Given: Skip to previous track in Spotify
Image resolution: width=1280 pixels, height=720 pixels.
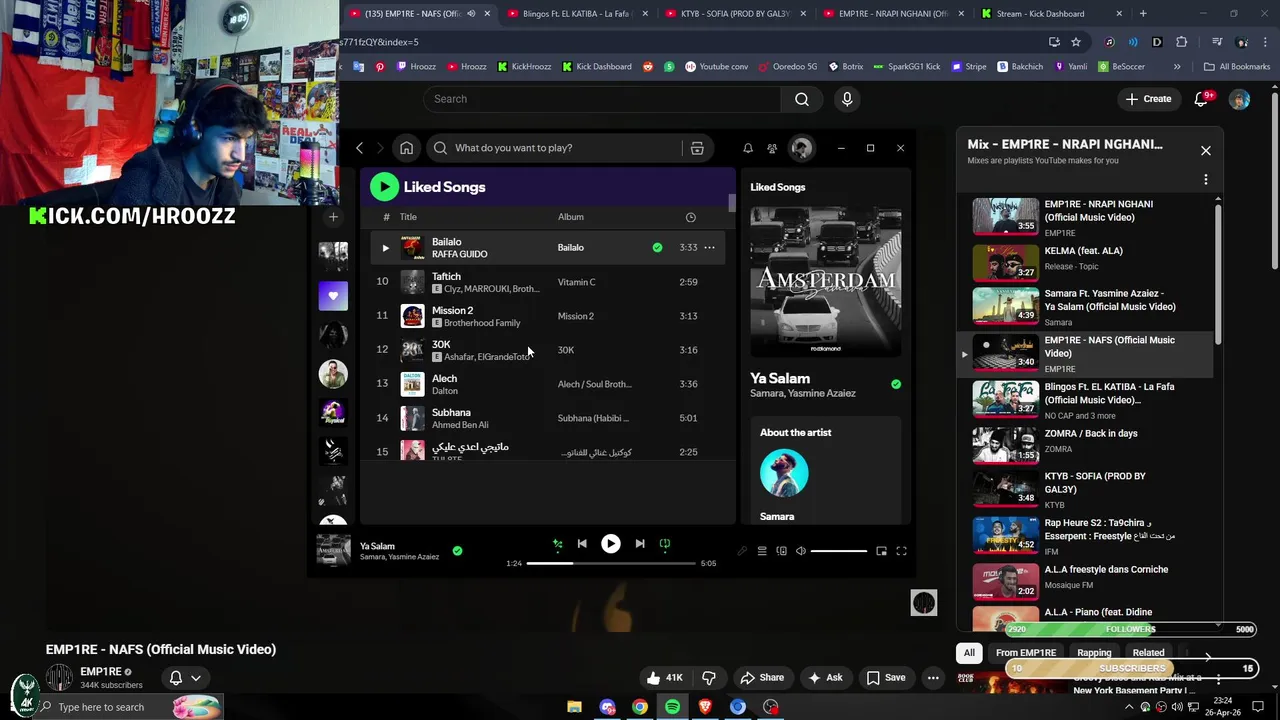Looking at the screenshot, I should click(582, 544).
